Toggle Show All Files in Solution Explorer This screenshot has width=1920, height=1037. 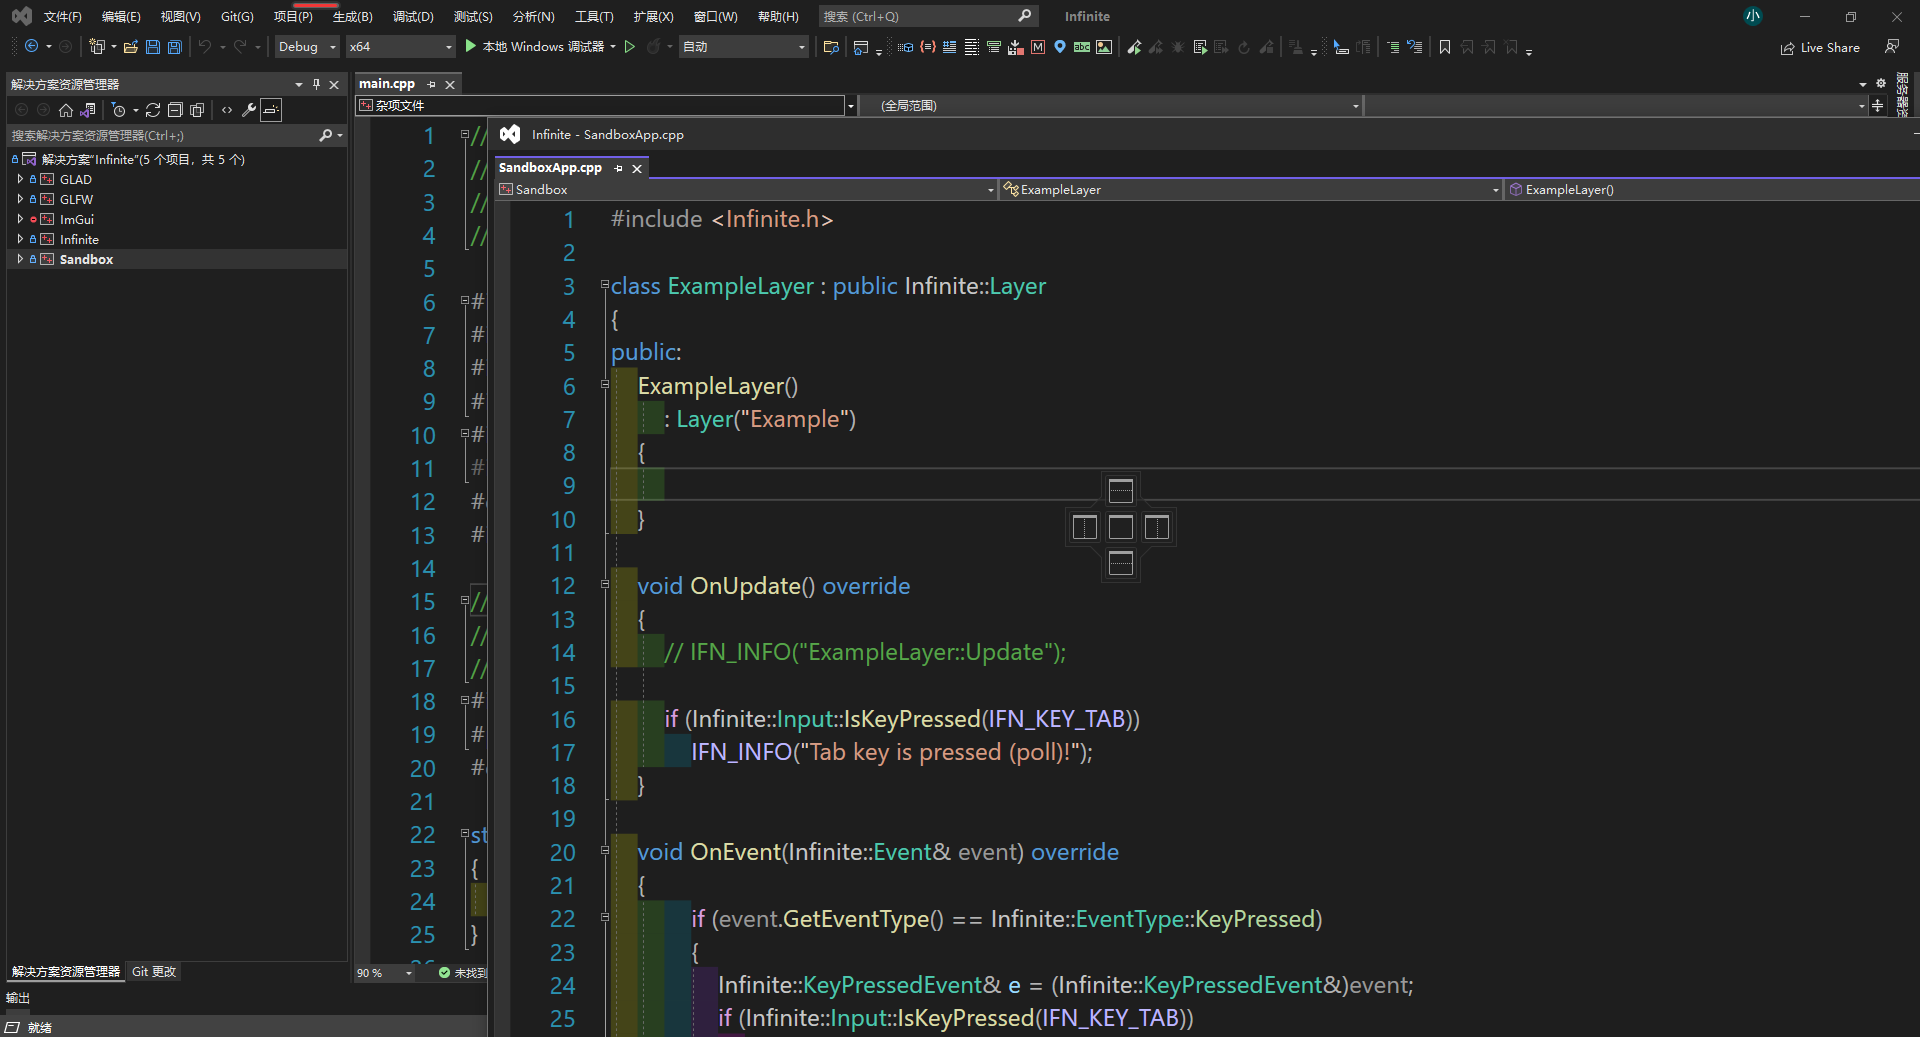click(x=197, y=110)
